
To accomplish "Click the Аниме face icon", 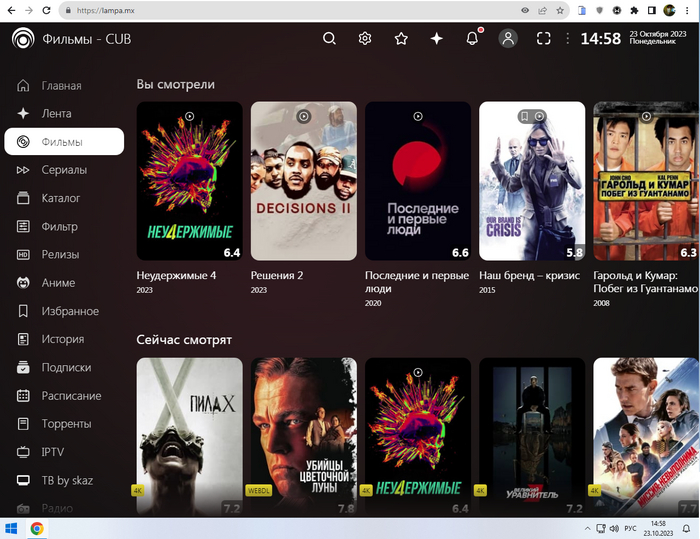I will click(x=23, y=283).
